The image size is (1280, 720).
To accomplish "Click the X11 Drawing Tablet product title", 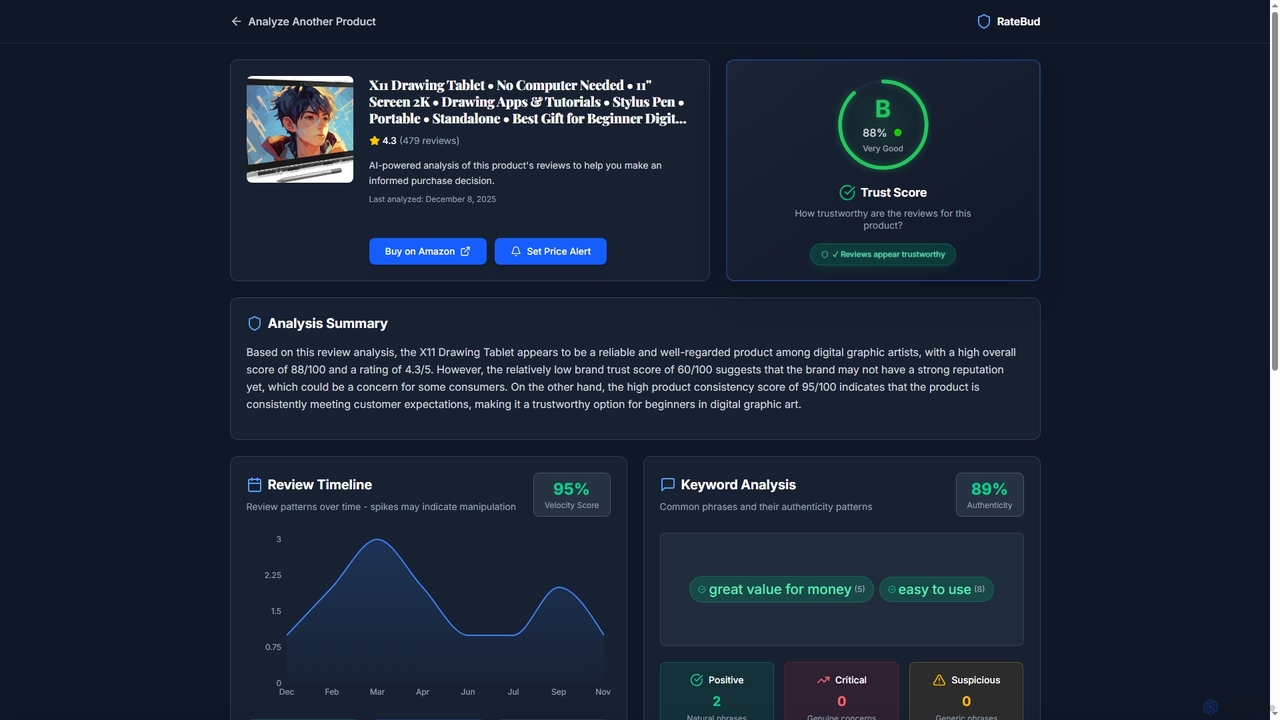I will pos(529,102).
